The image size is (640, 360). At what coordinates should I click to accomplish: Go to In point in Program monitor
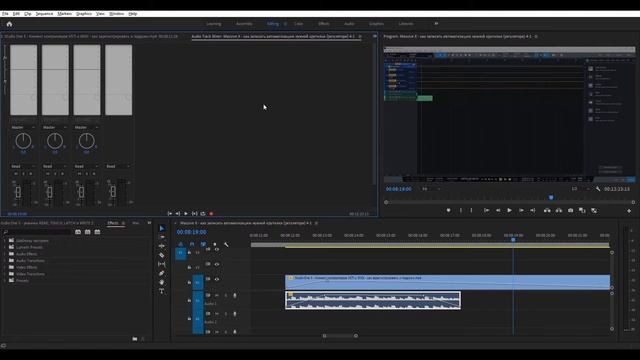(x=487, y=210)
